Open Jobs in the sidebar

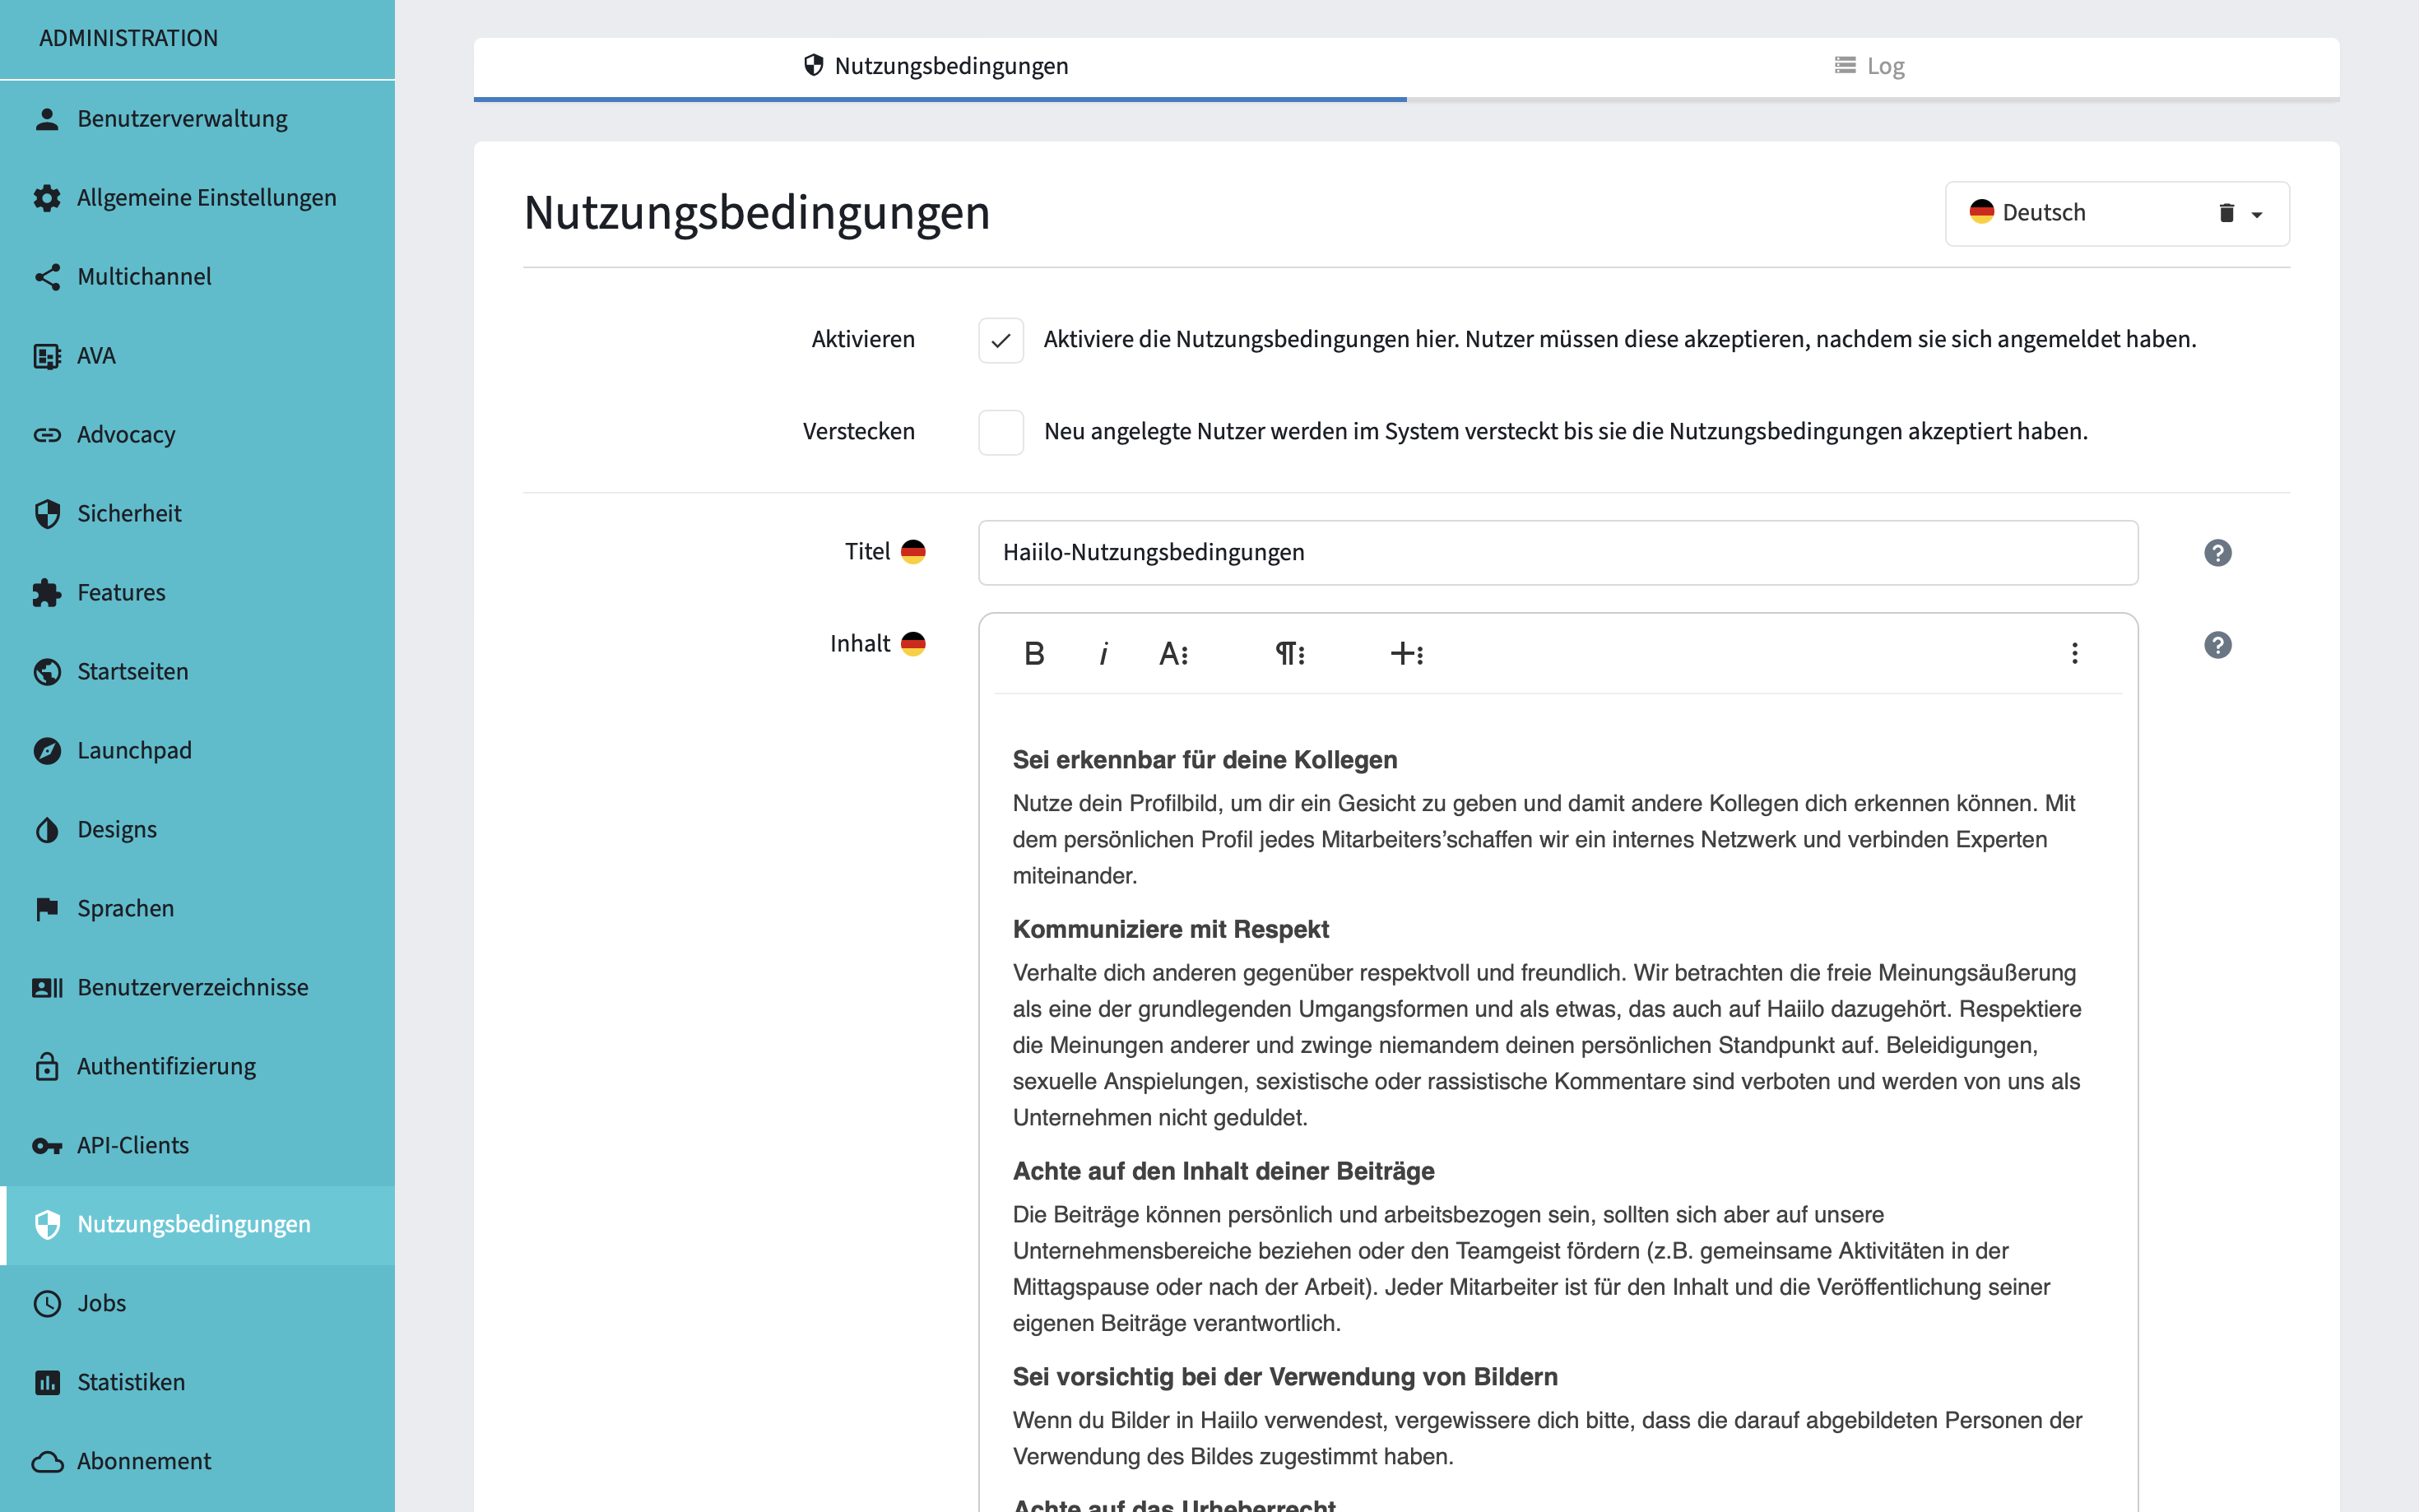click(x=197, y=1304)
